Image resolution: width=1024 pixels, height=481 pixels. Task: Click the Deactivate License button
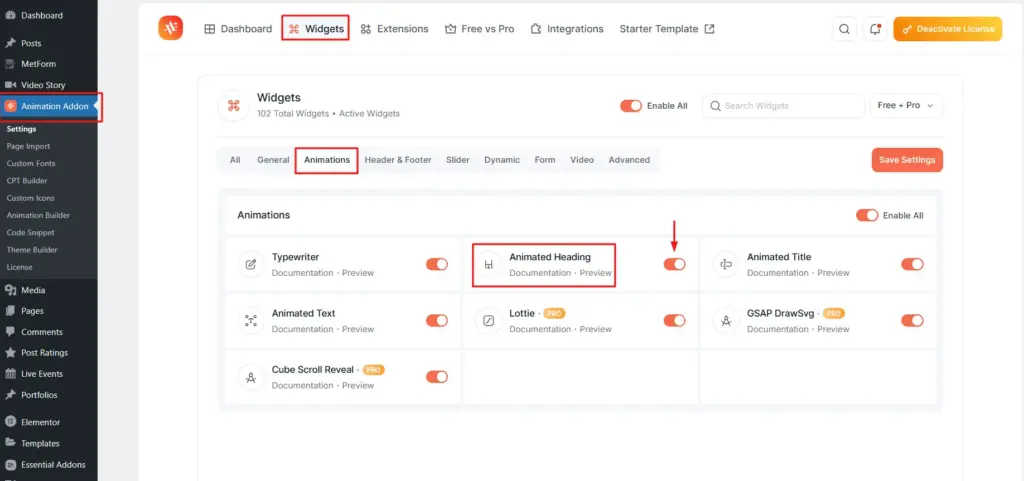pos(947,29)
